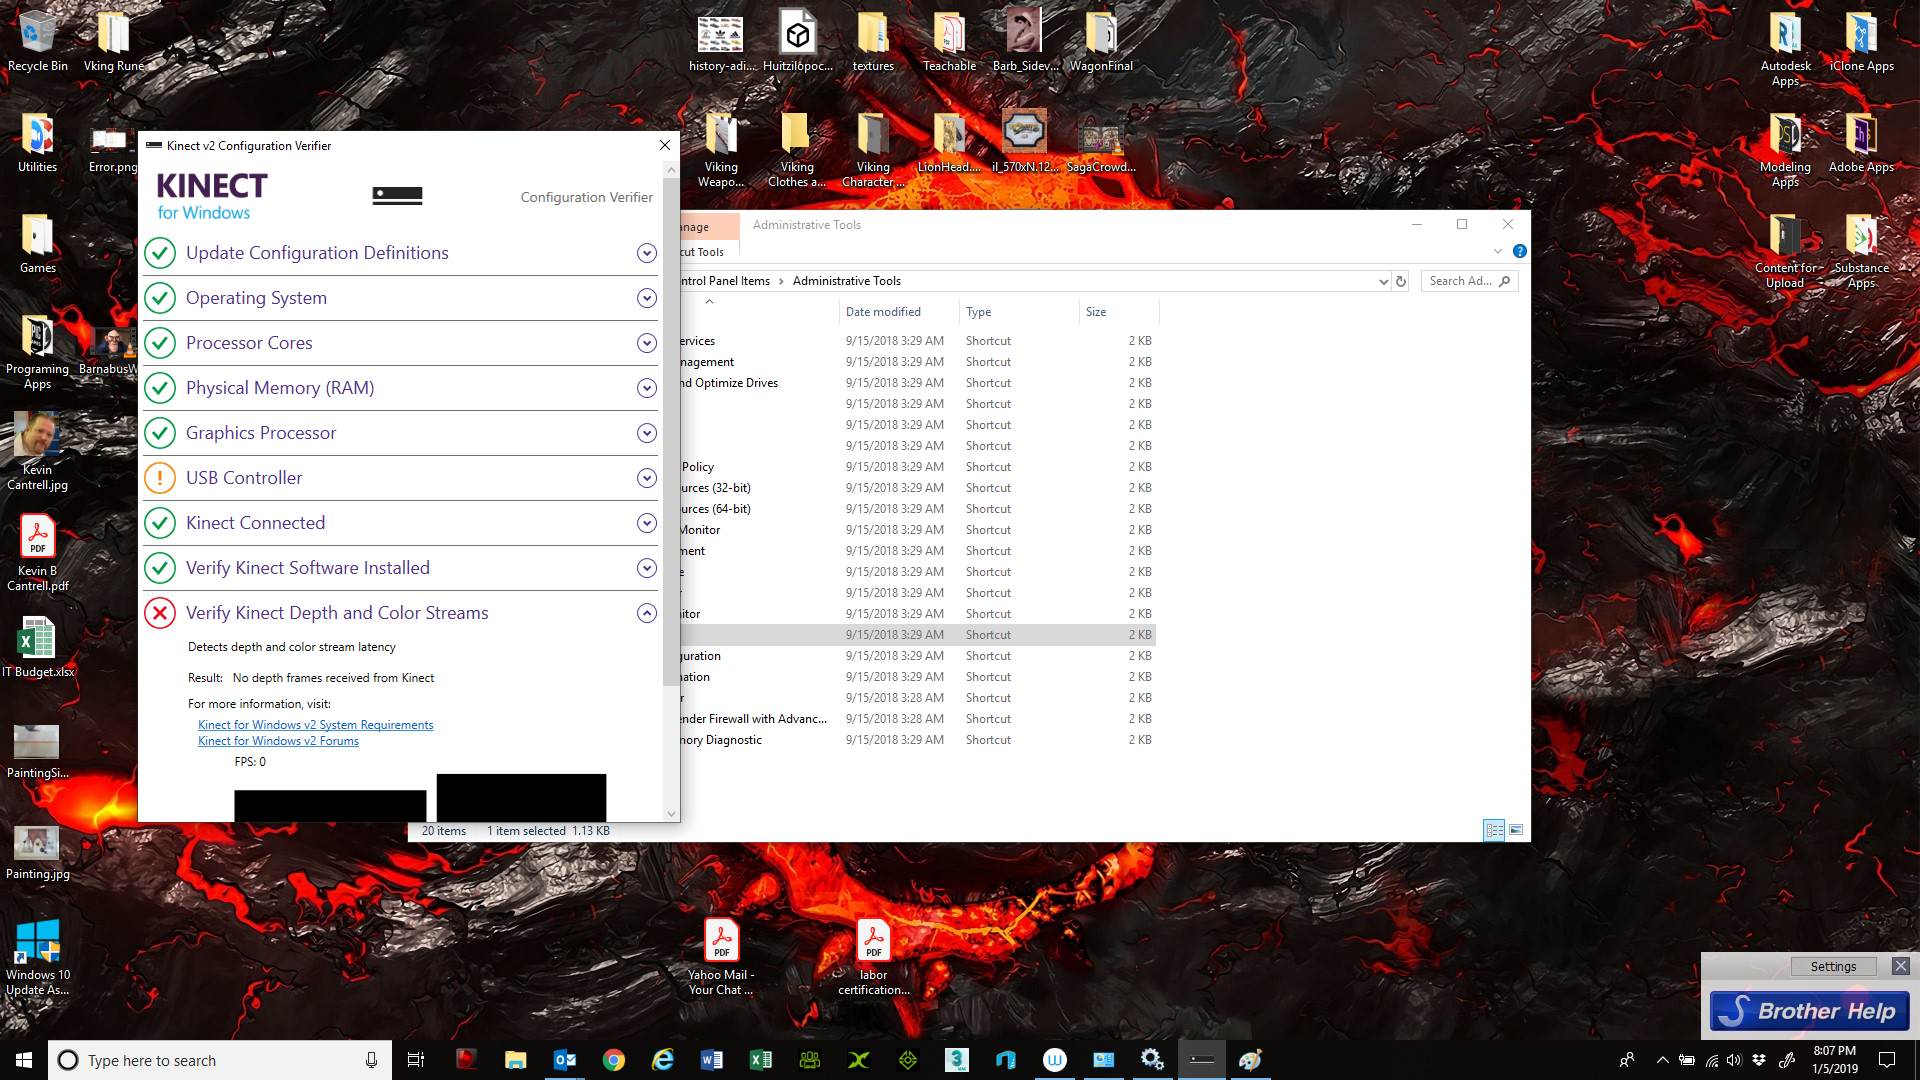1920x1080 pixels.
Task: Click Control Panel Items breadcrumb
Action: click(x=725, y=281)
